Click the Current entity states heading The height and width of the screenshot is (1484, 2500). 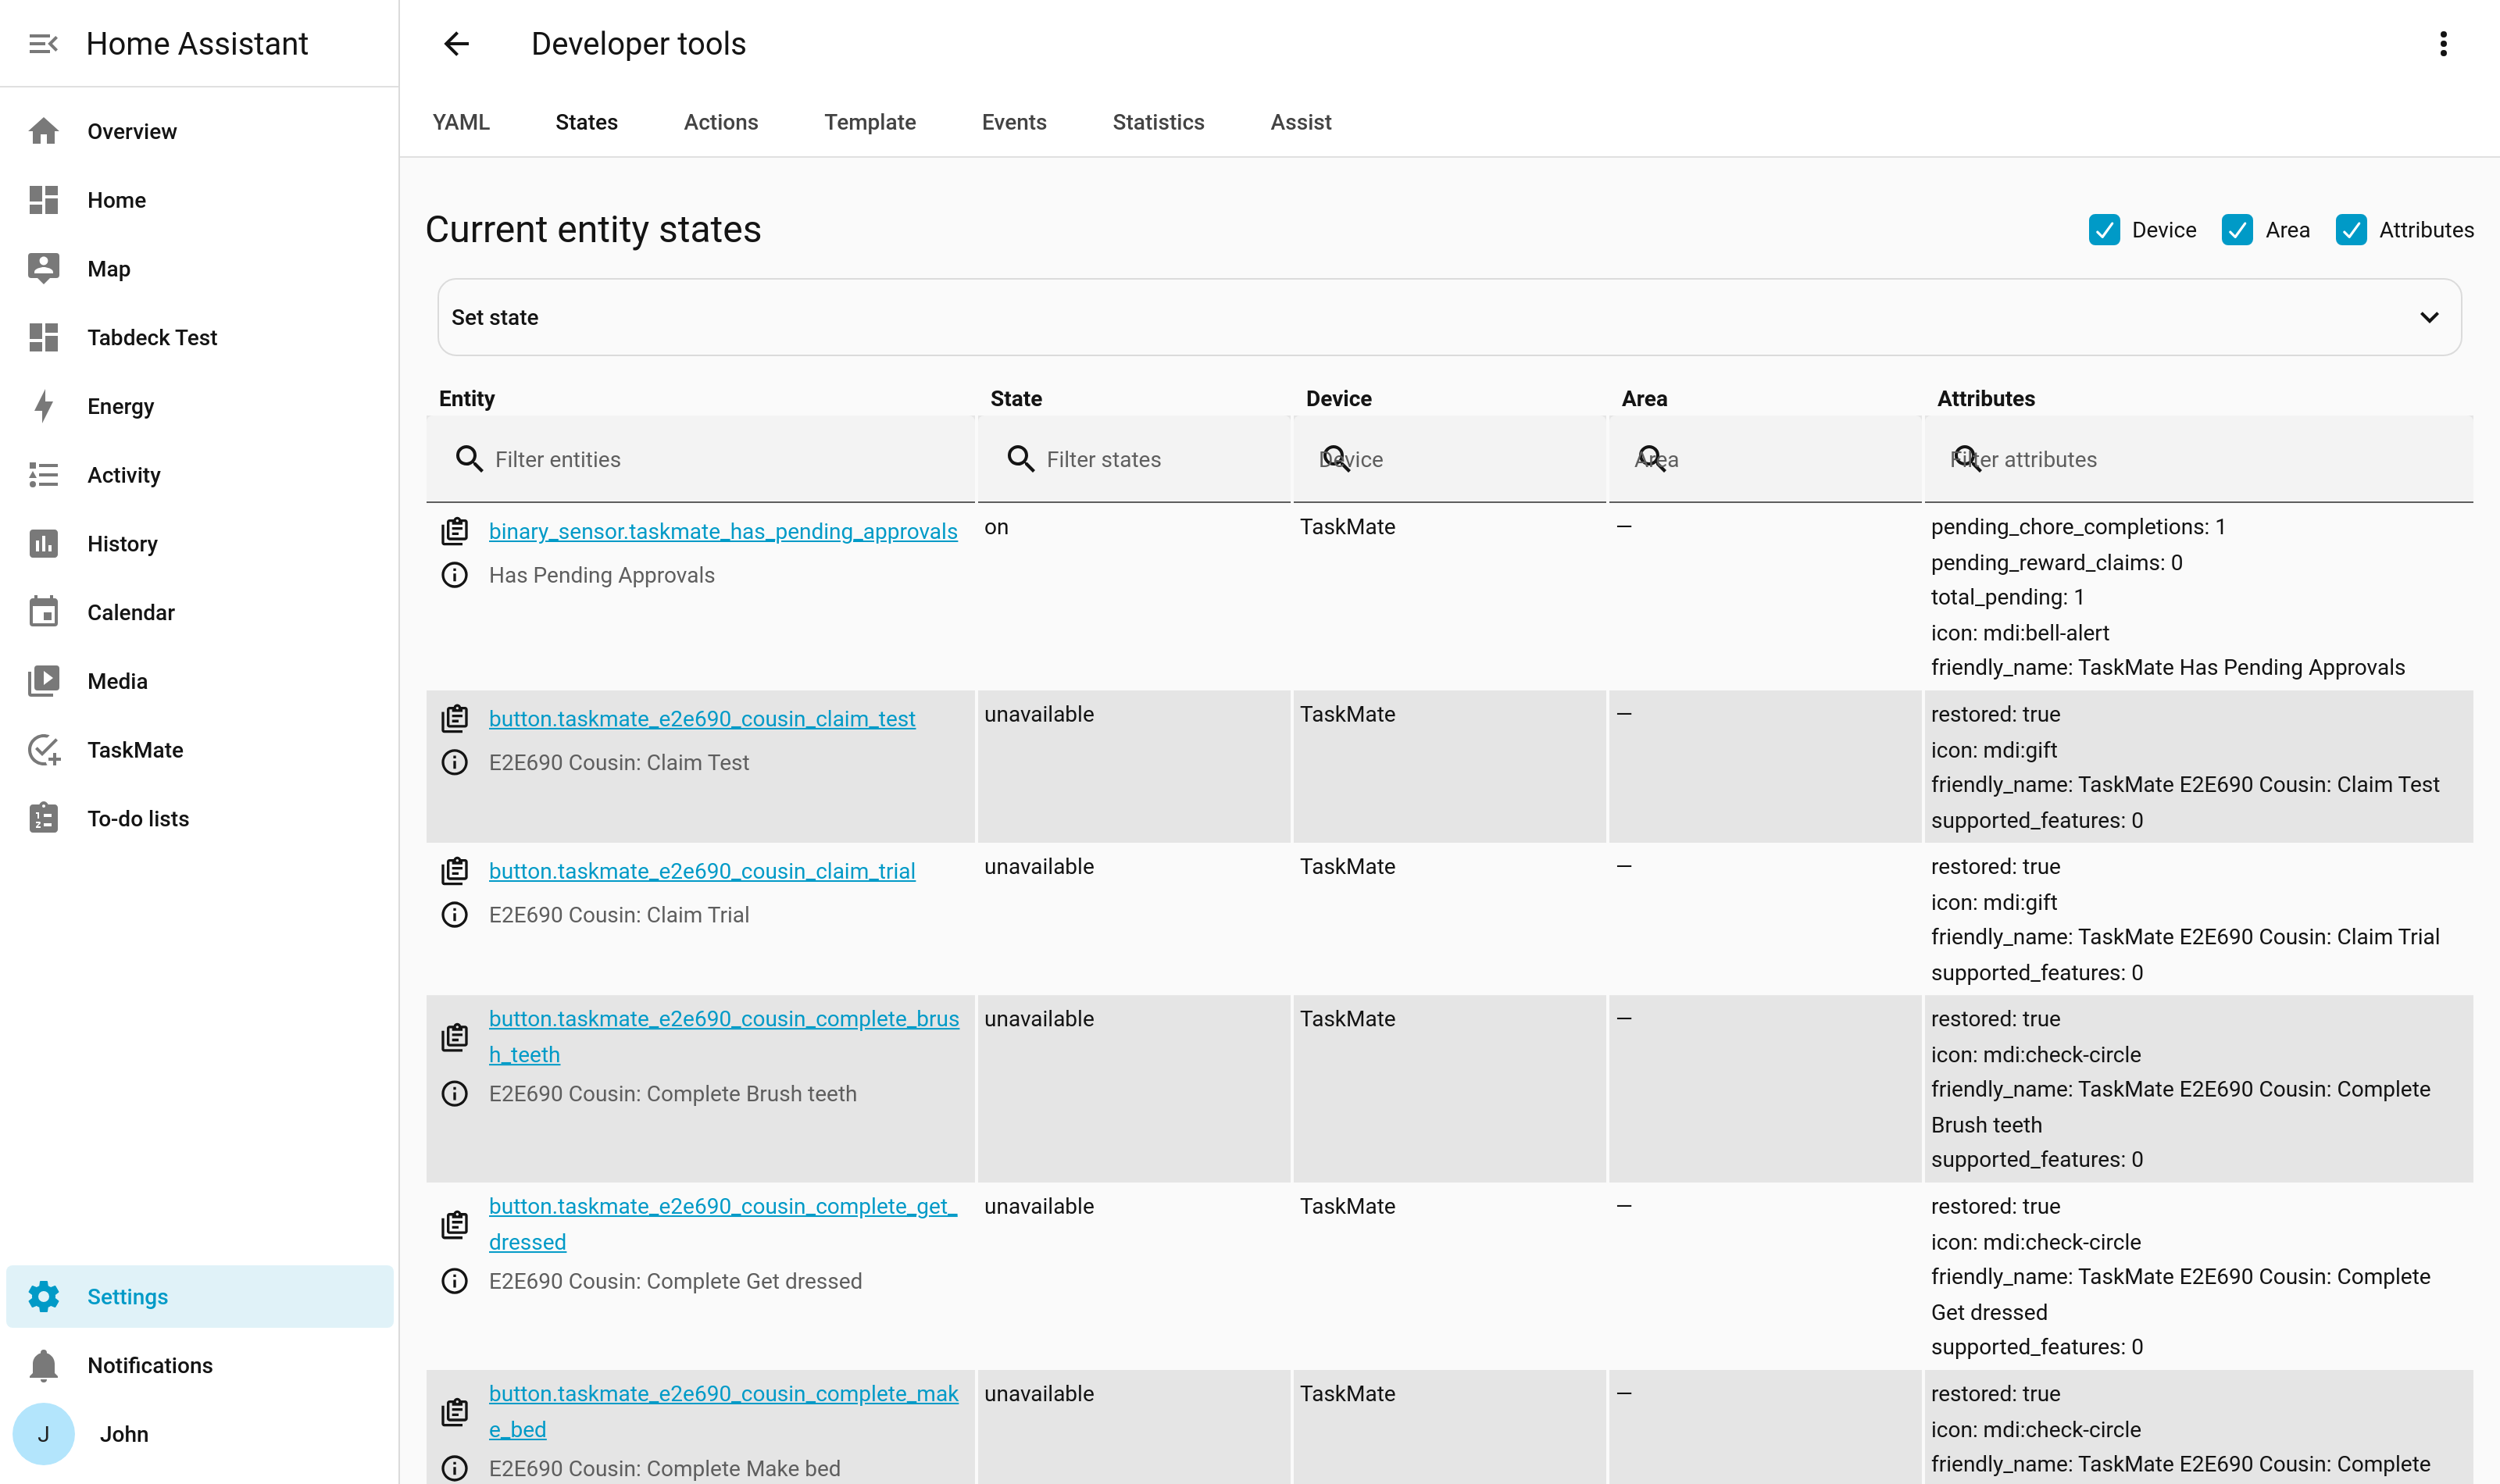tap(593, 229)
